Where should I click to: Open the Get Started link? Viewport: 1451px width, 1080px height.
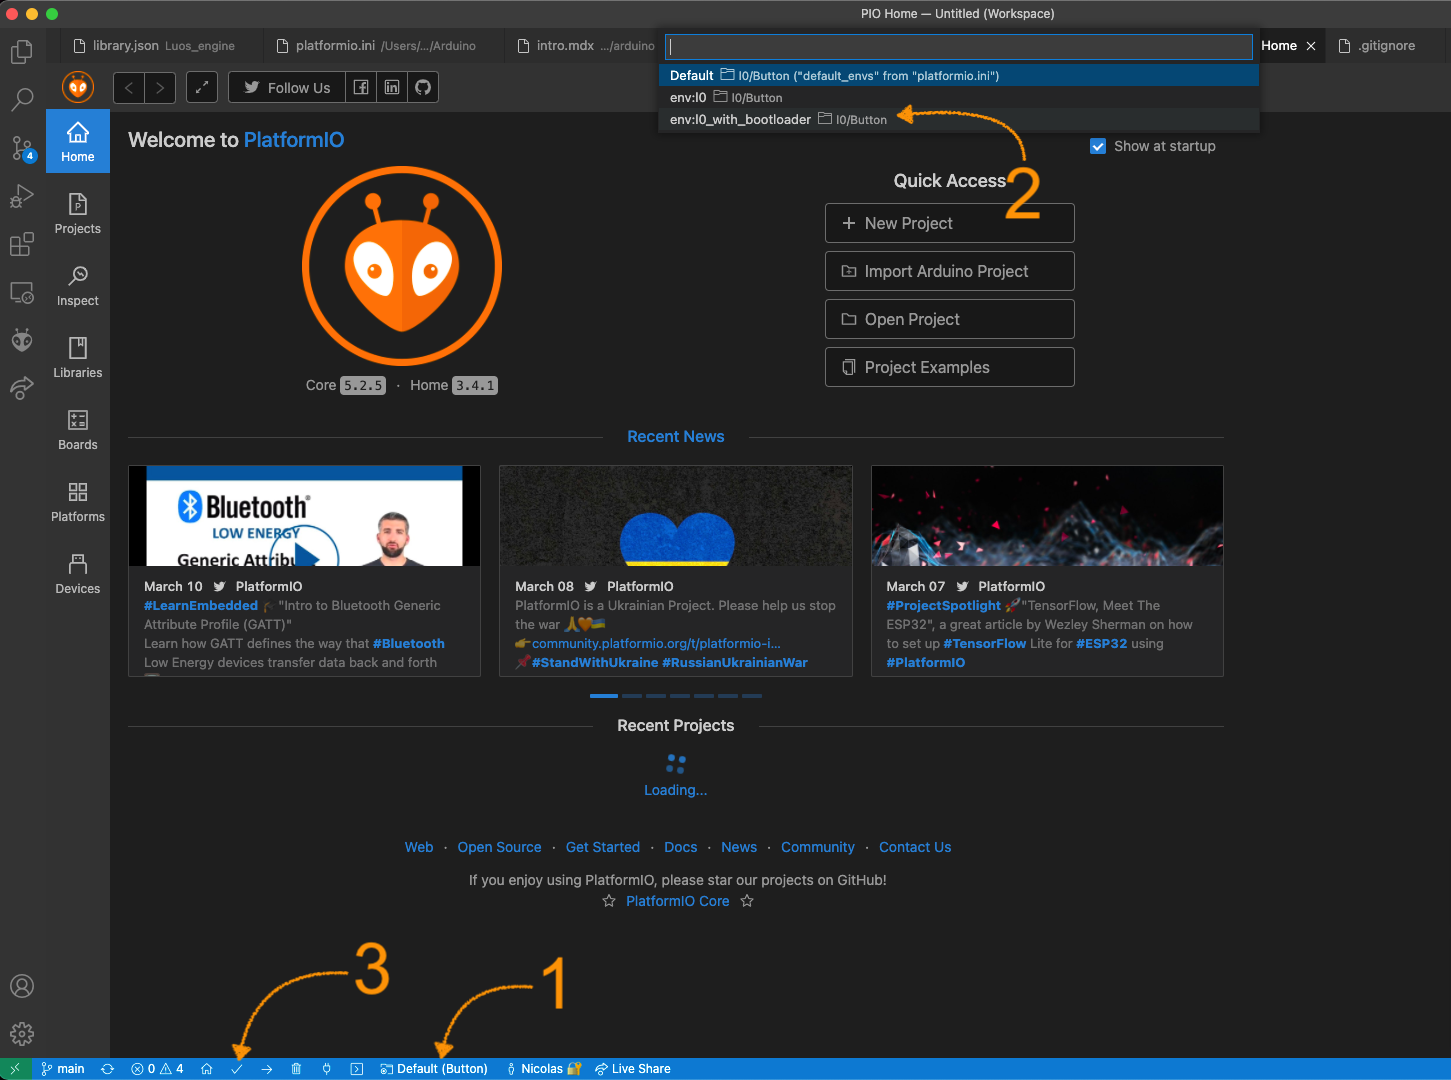click(602, 847)
